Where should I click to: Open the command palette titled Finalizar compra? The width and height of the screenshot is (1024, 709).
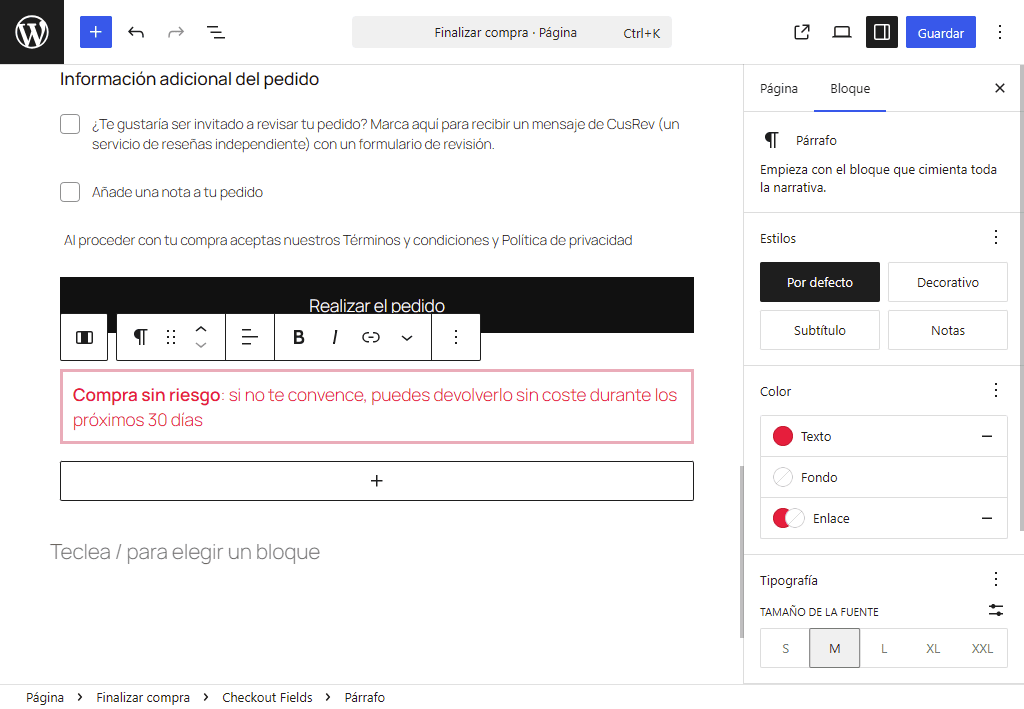click(511, 33)
